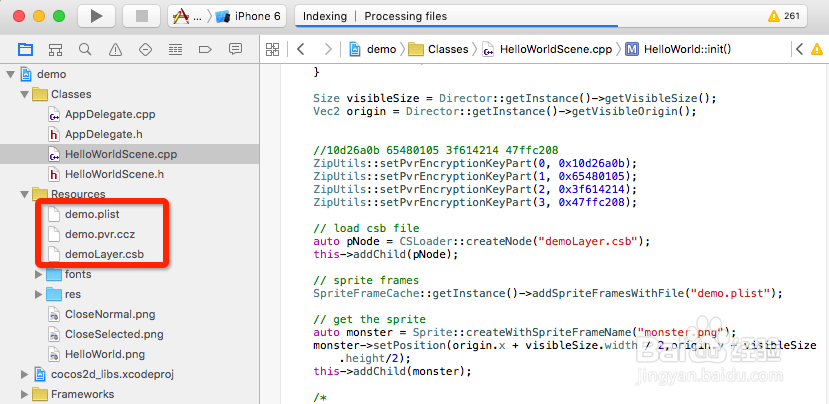Image resolution: width=829 pixels, height=404 pixels.
Task: Collapse the demo project root
Action: click(11, 74)
